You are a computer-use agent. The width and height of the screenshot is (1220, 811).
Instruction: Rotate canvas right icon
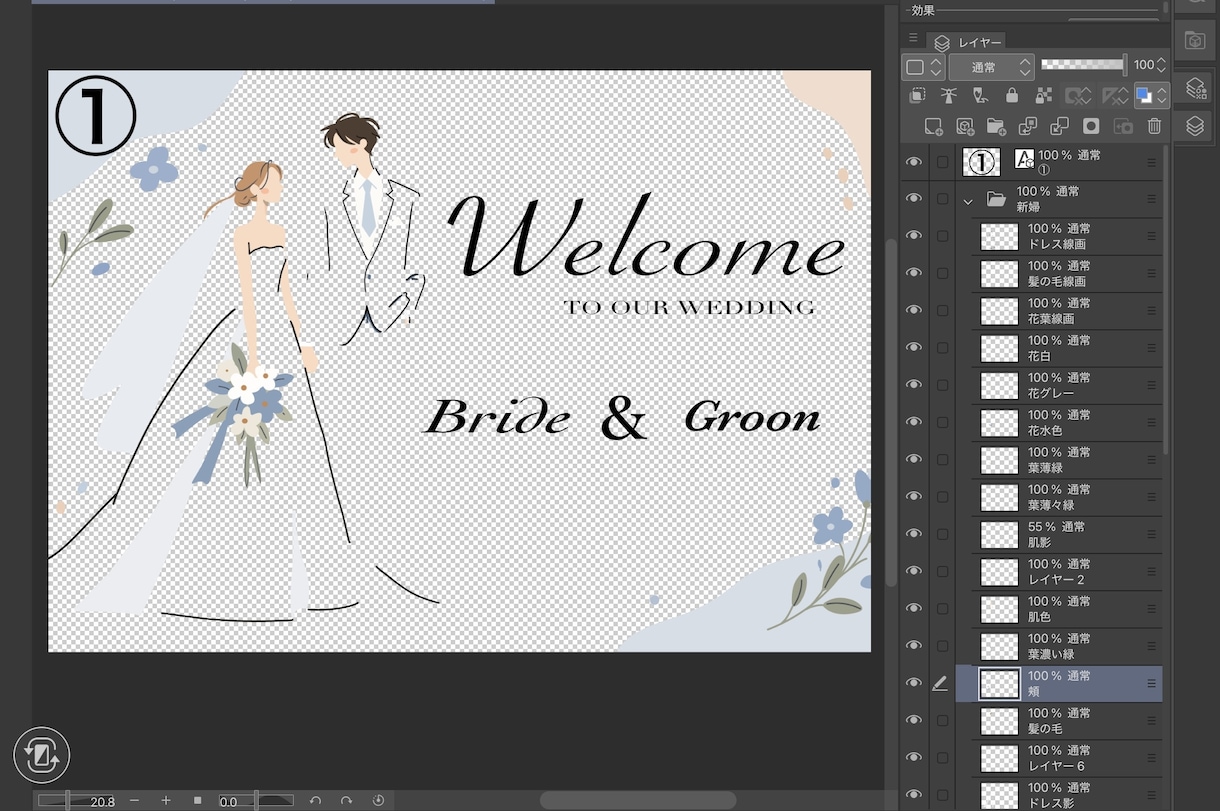(x=346, y=801)
